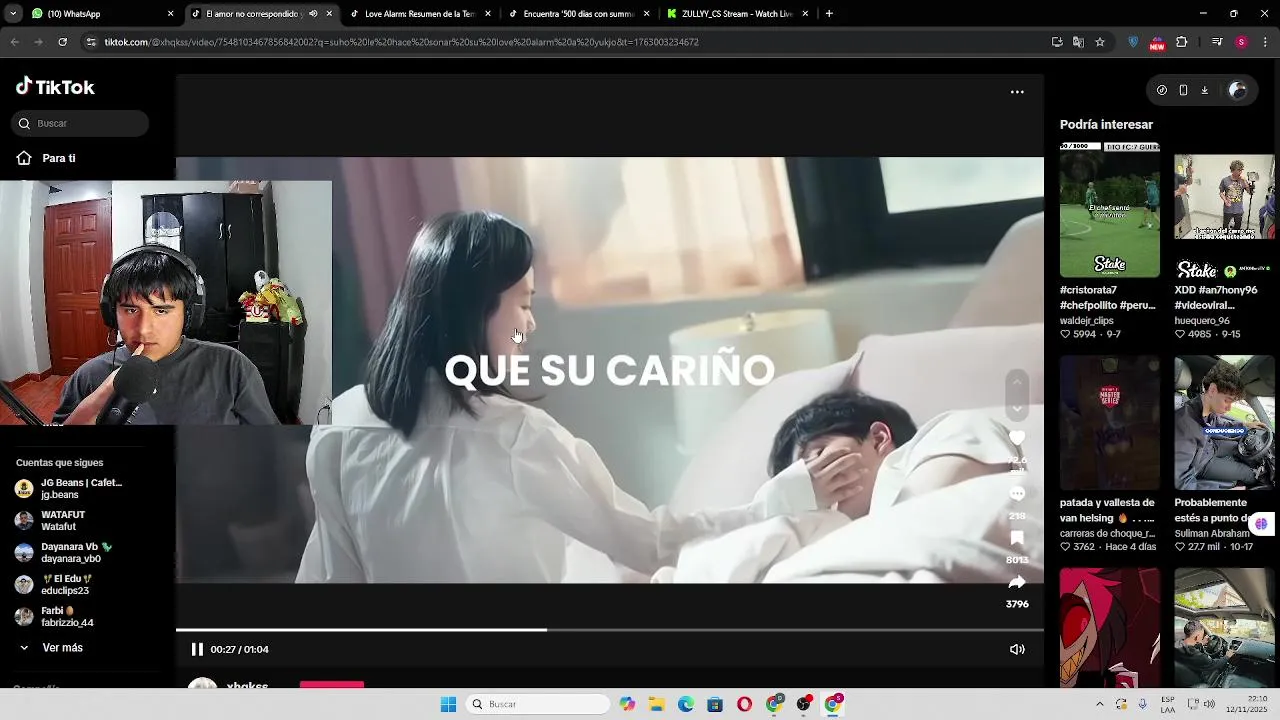Open Probablemente estés a punto thumbnail
This screenshot has height=720, width=1280.
point(1224,423)
